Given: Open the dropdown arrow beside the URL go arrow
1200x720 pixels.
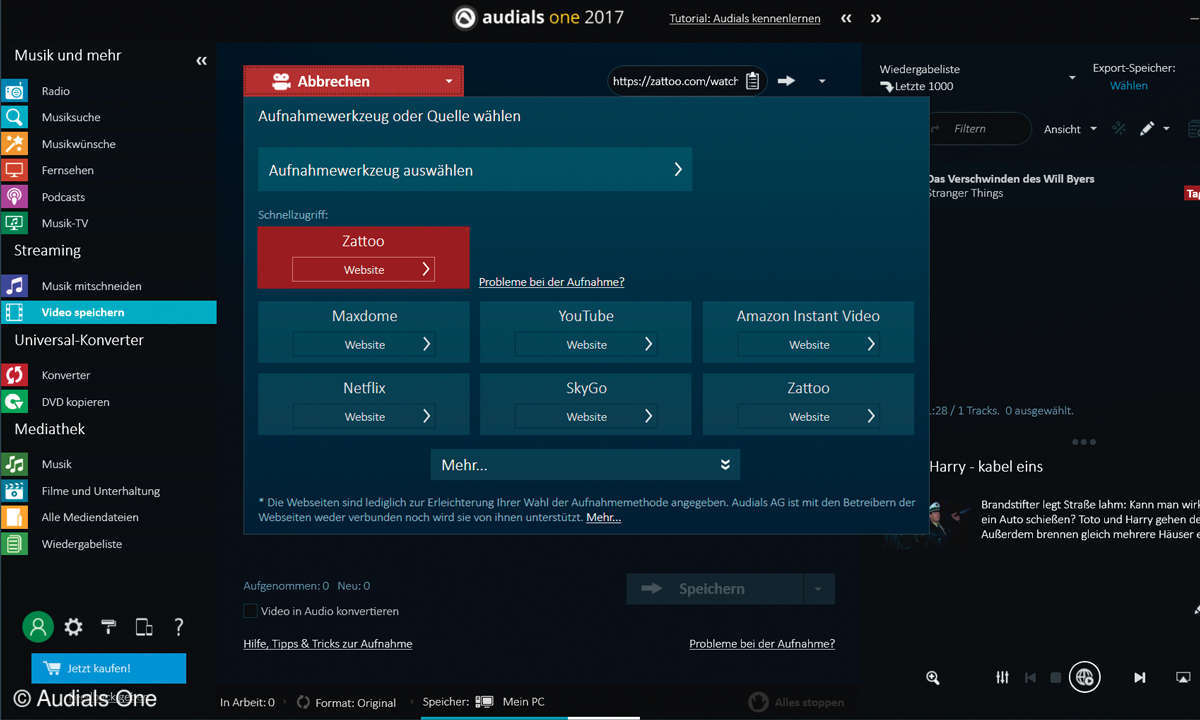Looking at the screenshot, I should (x=822, y=81).
